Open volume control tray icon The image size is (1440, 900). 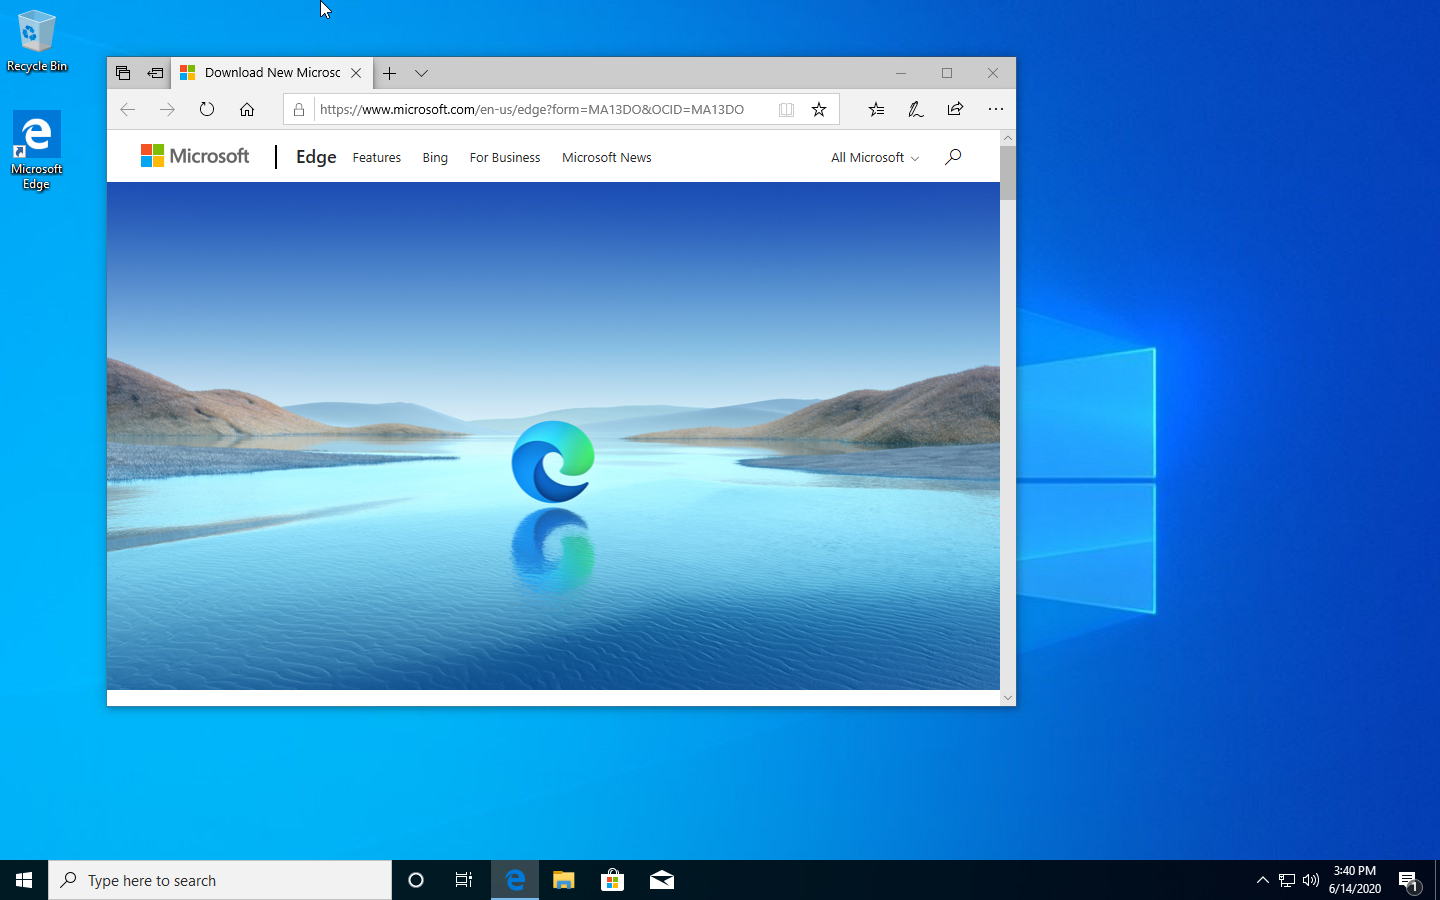pyautogui.click(x=1311, y=880)
